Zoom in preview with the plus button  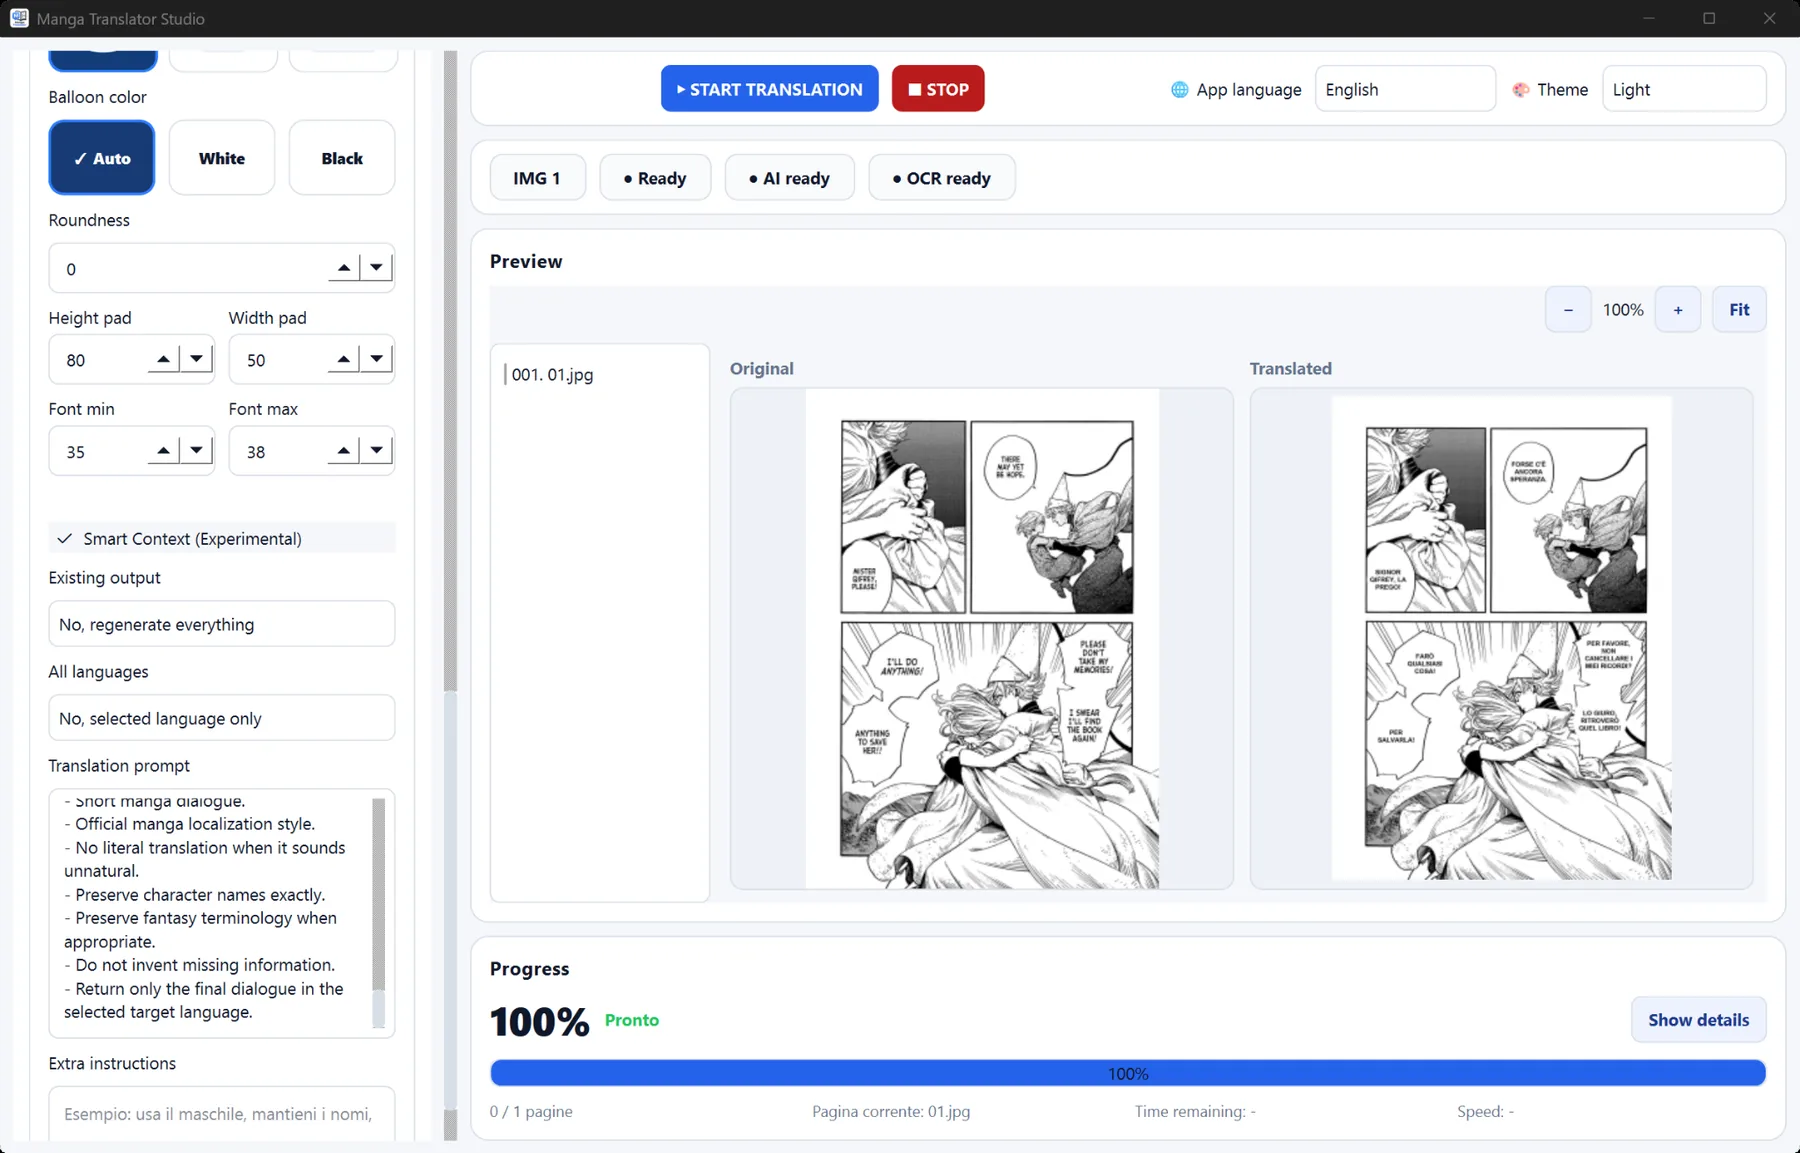1678,310
